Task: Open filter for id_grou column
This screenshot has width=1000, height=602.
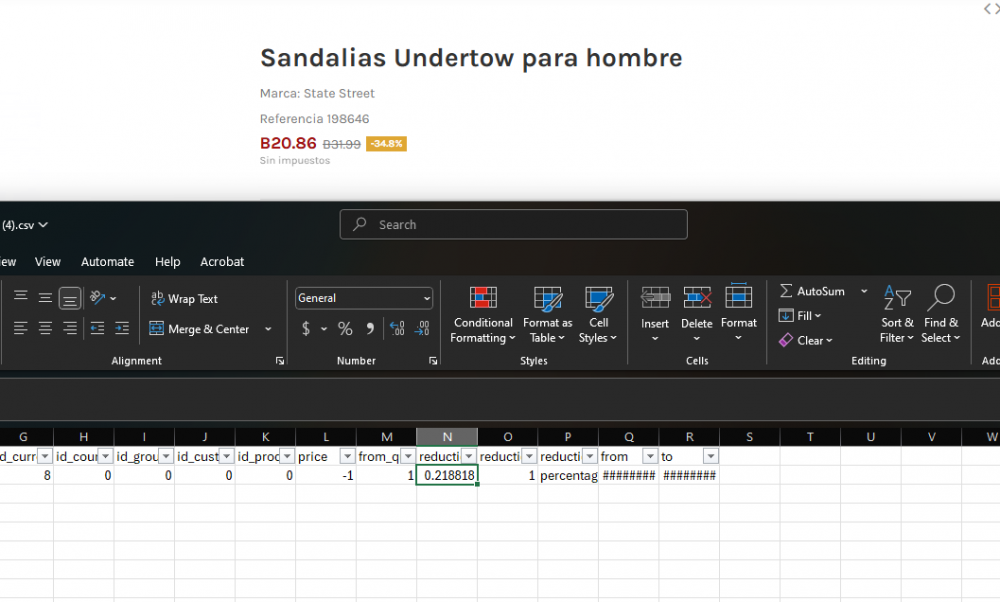Action: pyautogui.click(x=166, y=457)
